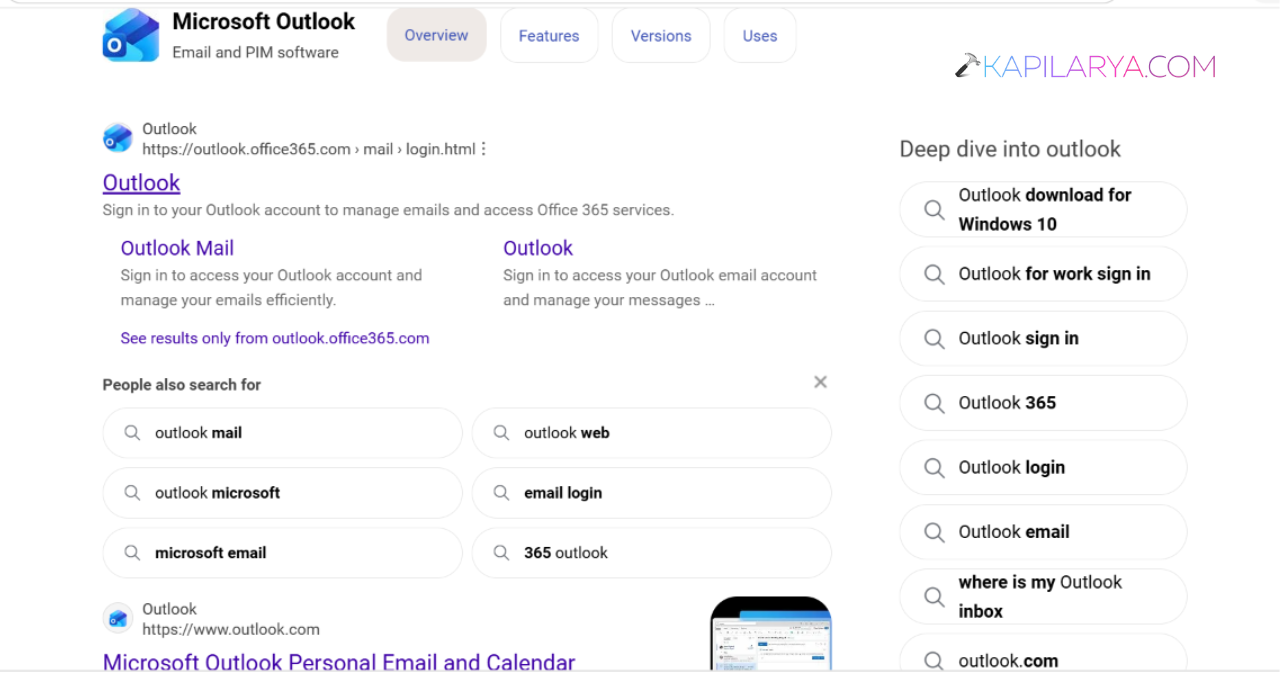Open the Outlook Mail sublink
This screenshot has width=1280, height=673.
pyautogui.click(x=177, y=248)
